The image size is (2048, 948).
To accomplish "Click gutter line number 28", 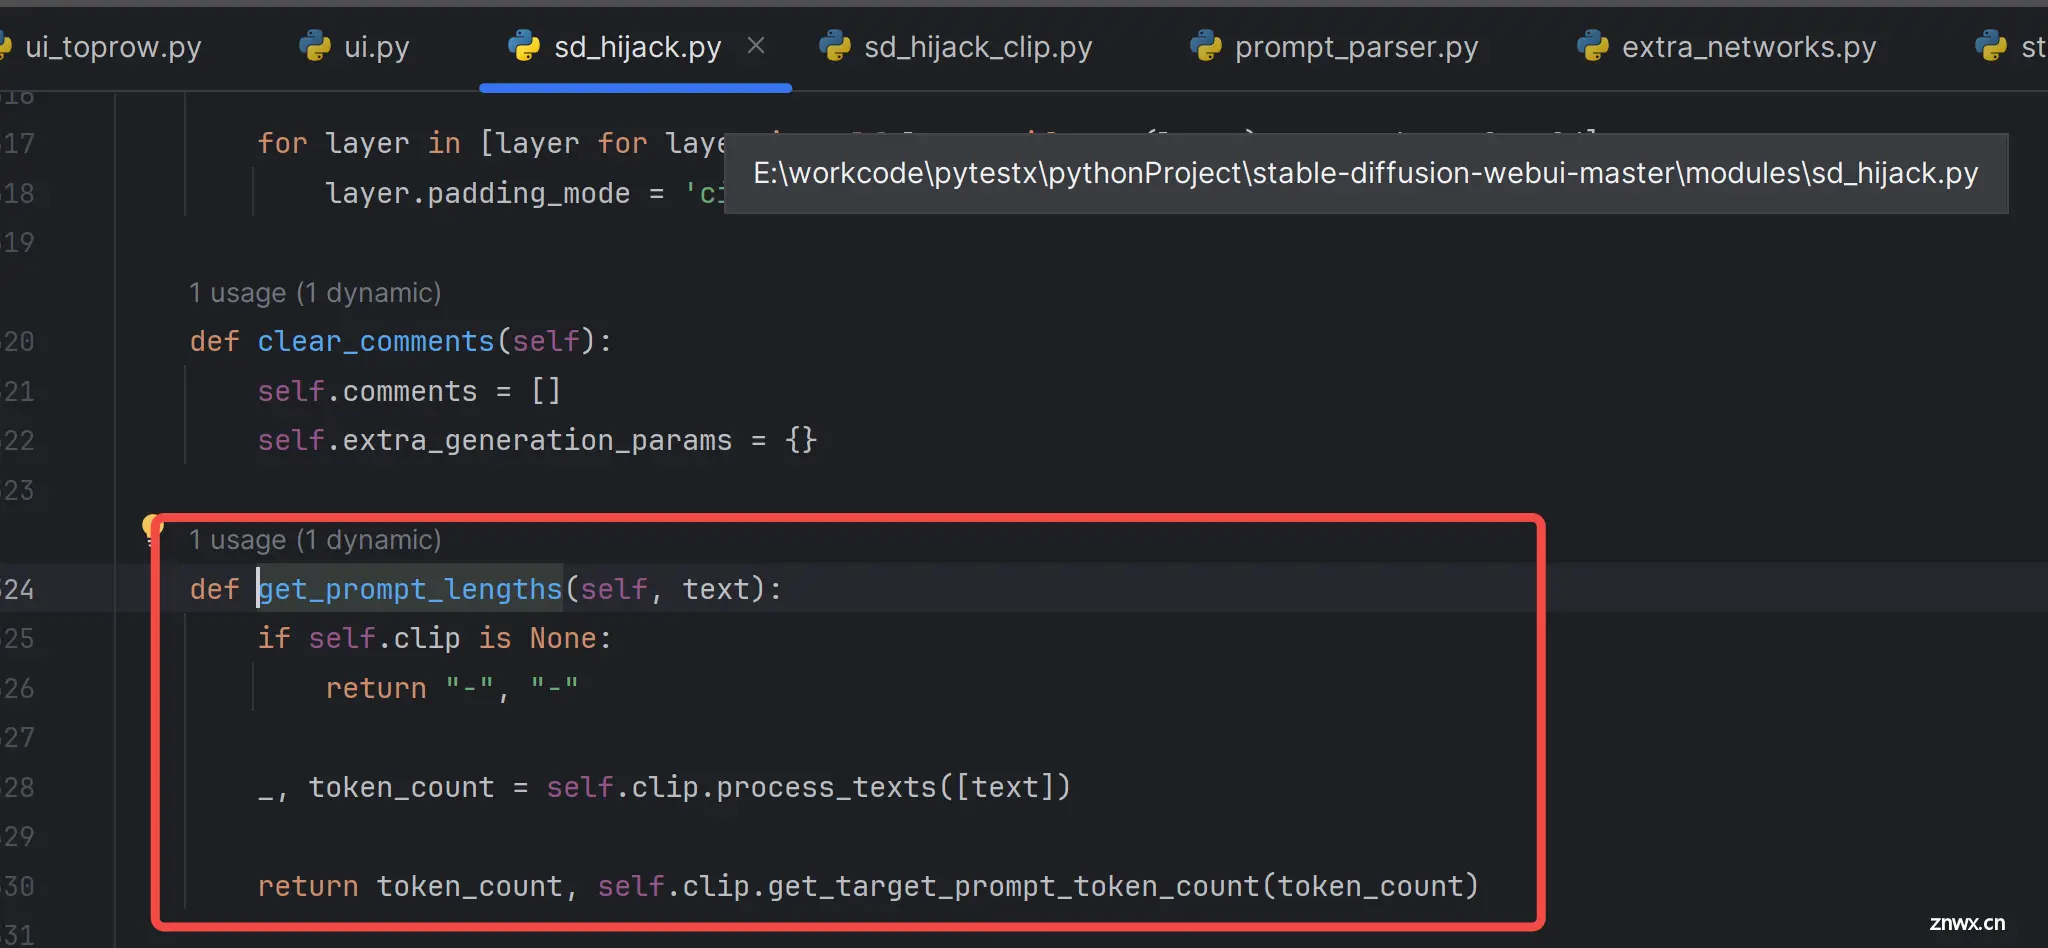I will (17, 787).
